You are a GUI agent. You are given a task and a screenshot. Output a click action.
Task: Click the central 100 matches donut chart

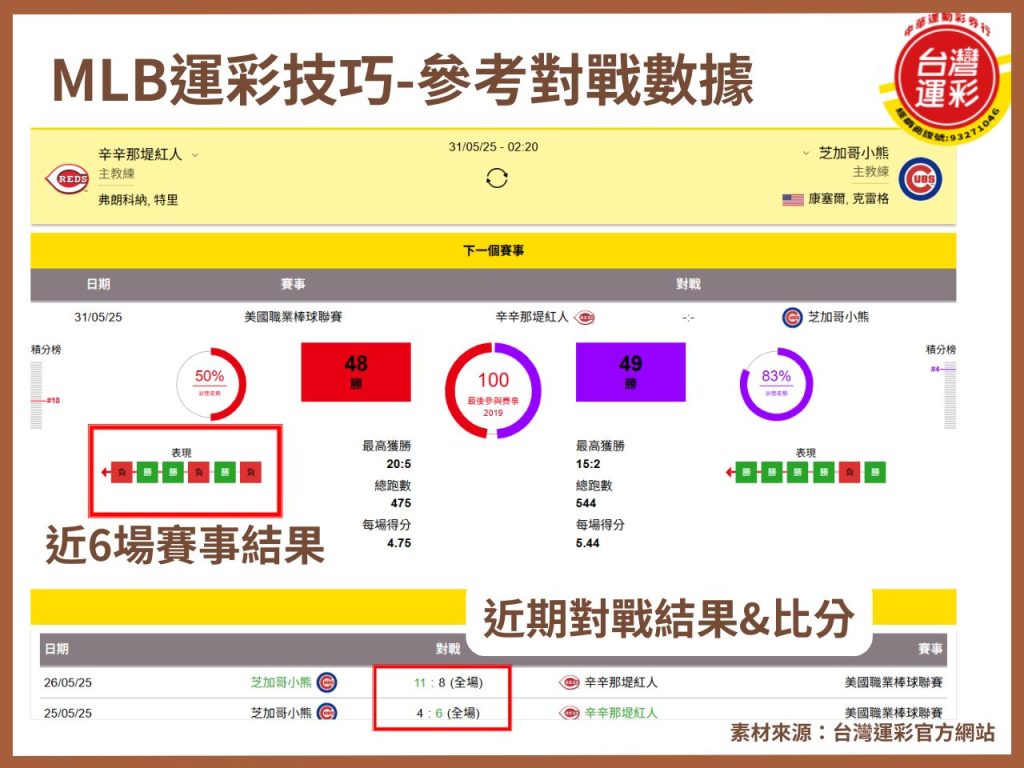pos(493,391)
